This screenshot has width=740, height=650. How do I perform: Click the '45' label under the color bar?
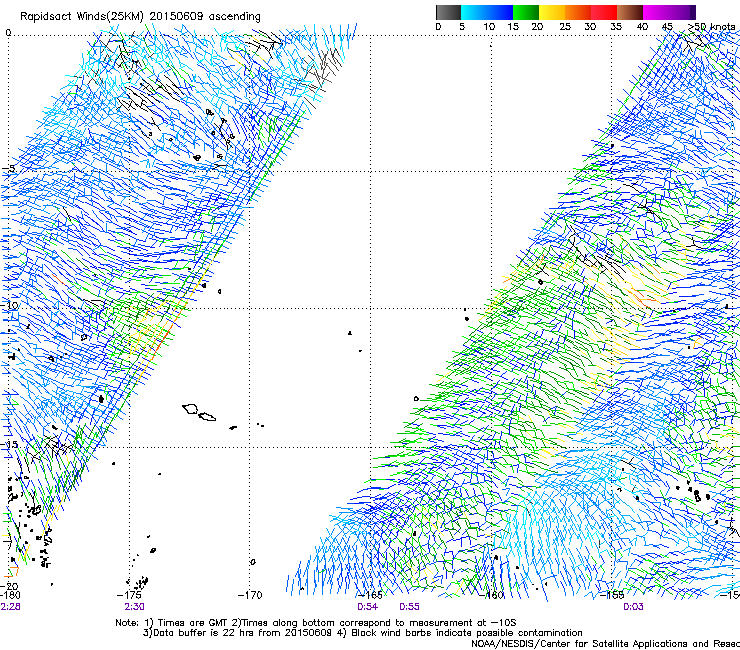coord(667,27)
